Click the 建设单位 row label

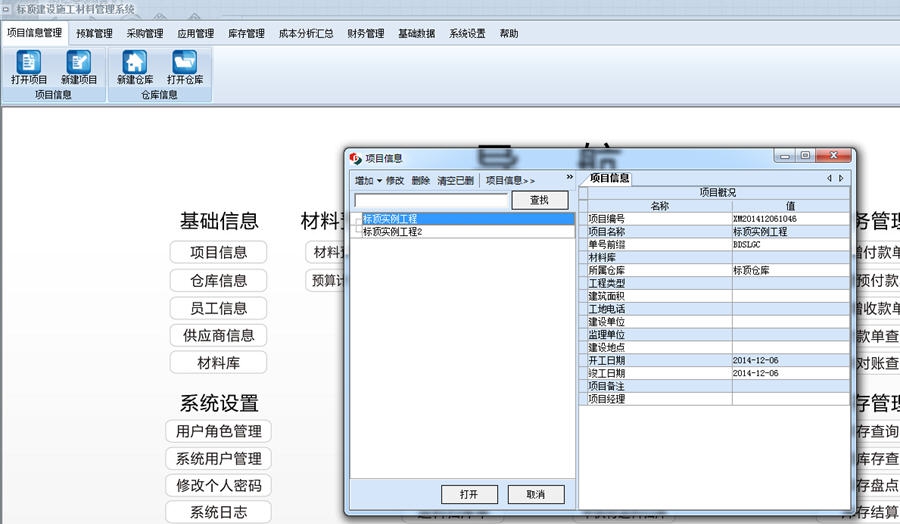607,321
